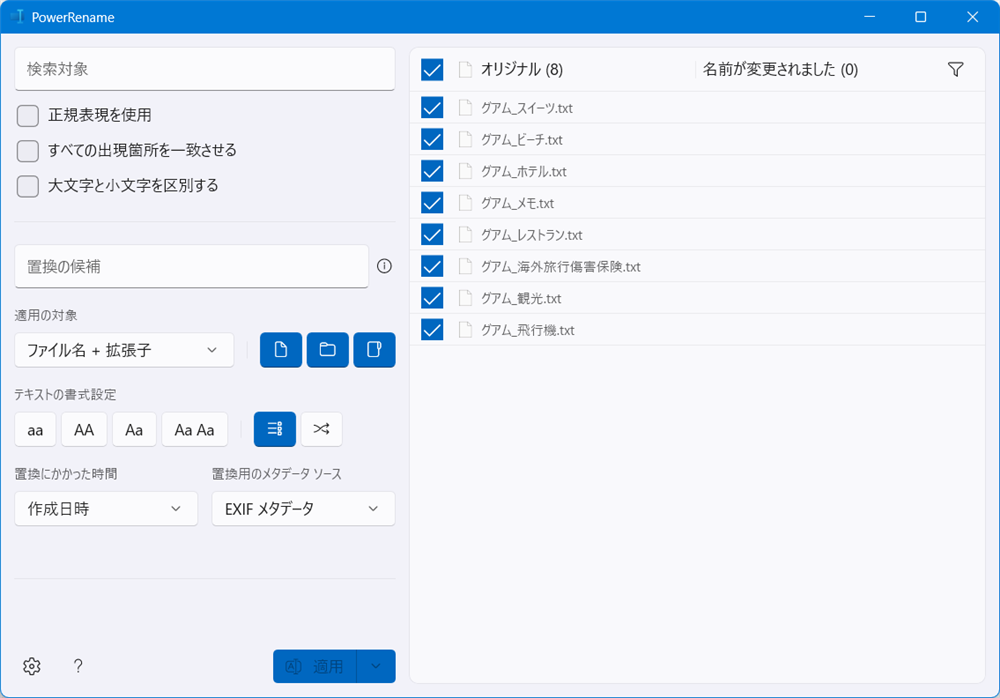Enable the 正規表現を使用 checkbox
The image size is (1000, 698).
(x=27, y=115)
